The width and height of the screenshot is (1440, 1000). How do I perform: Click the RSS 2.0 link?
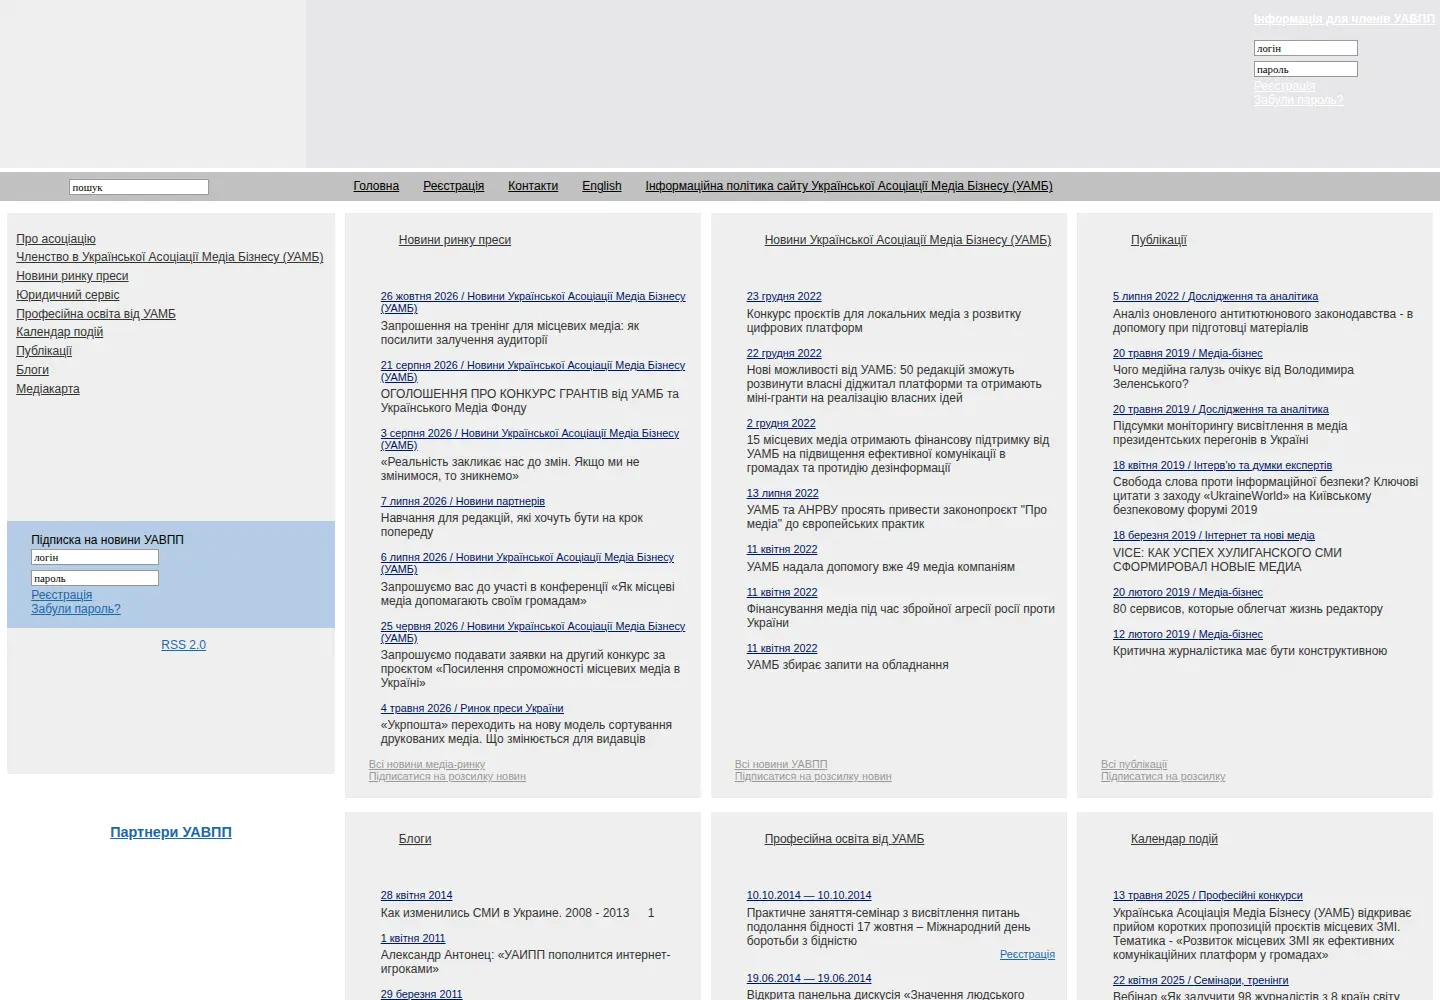click(x=184, y=645)
